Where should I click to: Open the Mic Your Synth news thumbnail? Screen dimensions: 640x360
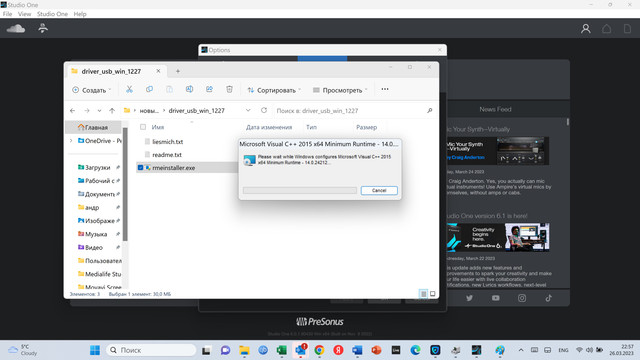[x=498, y=151]
